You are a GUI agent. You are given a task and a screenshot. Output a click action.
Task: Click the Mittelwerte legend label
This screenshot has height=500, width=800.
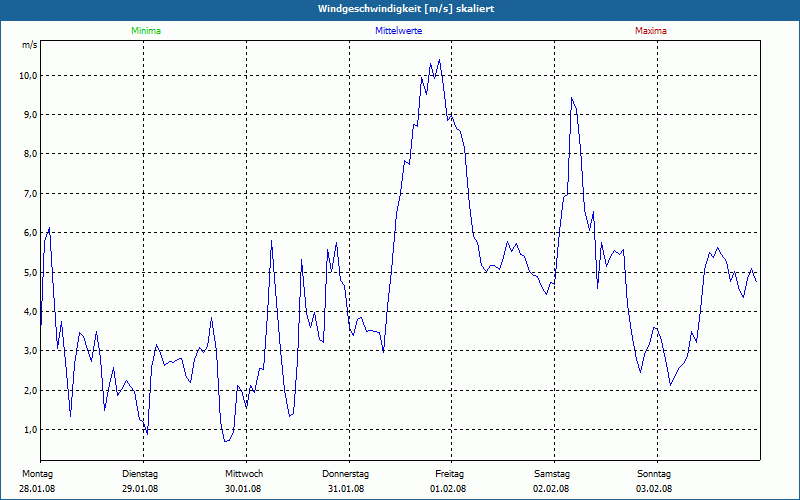point(398,31)
